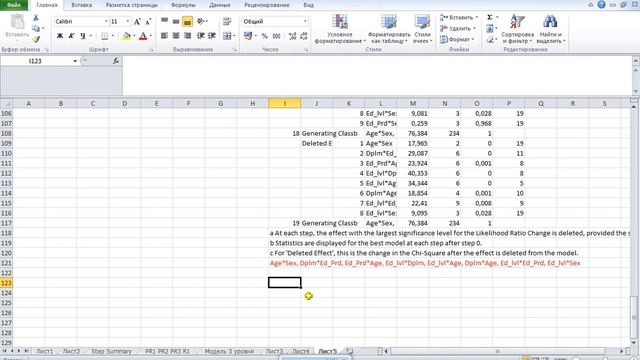
Task: Switch to the Вид tab
Action: pos(309,5)
